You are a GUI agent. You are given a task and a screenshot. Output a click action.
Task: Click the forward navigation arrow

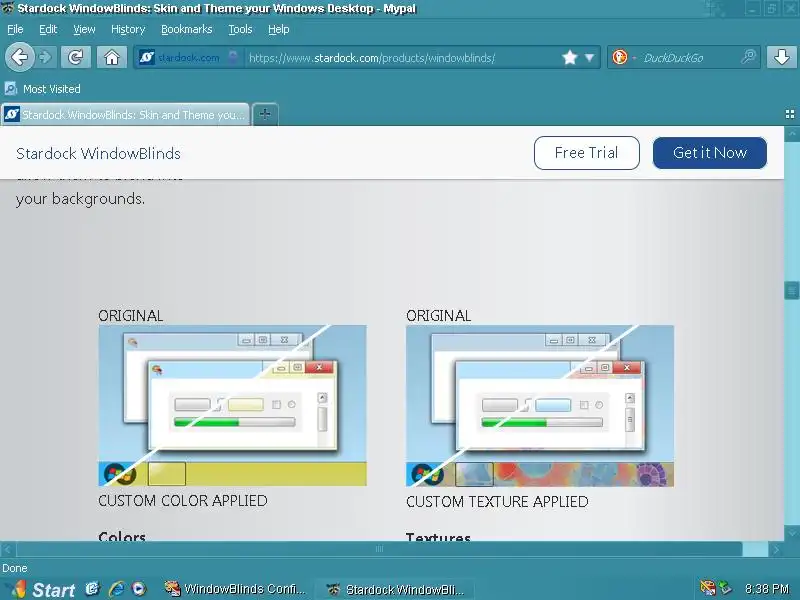coord(46,57)
